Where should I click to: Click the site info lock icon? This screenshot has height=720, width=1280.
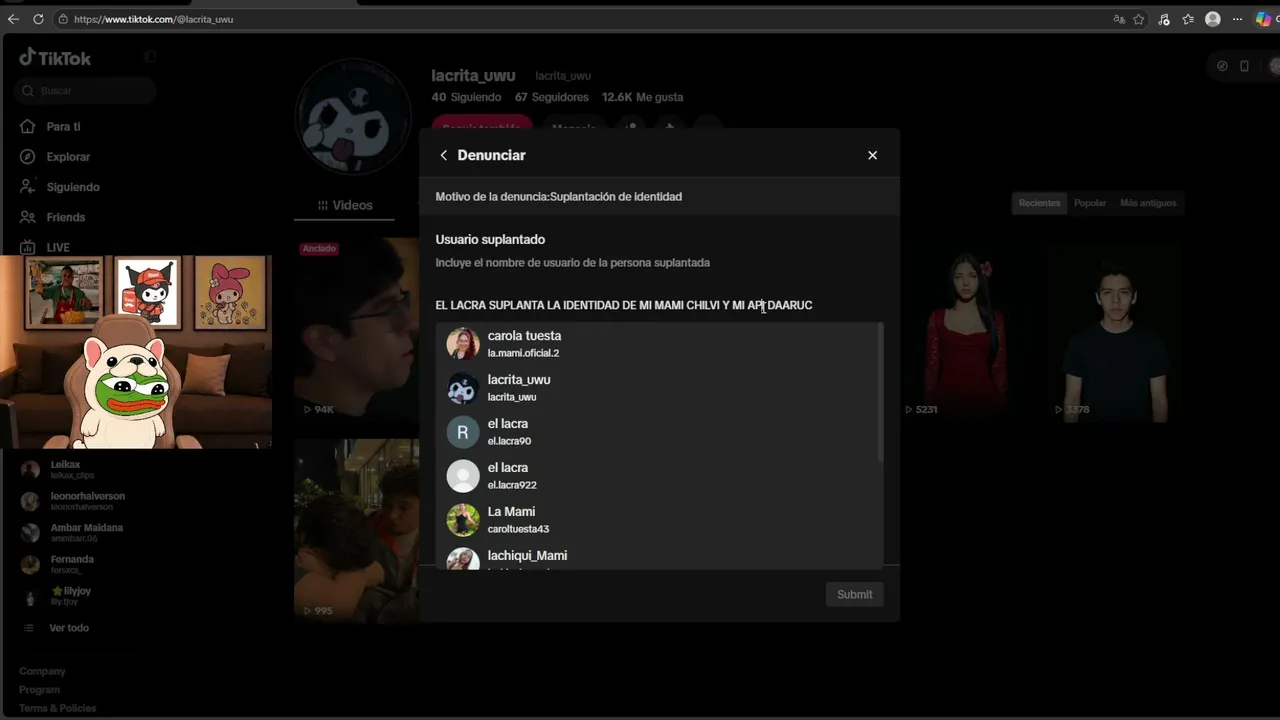point(63,19)
